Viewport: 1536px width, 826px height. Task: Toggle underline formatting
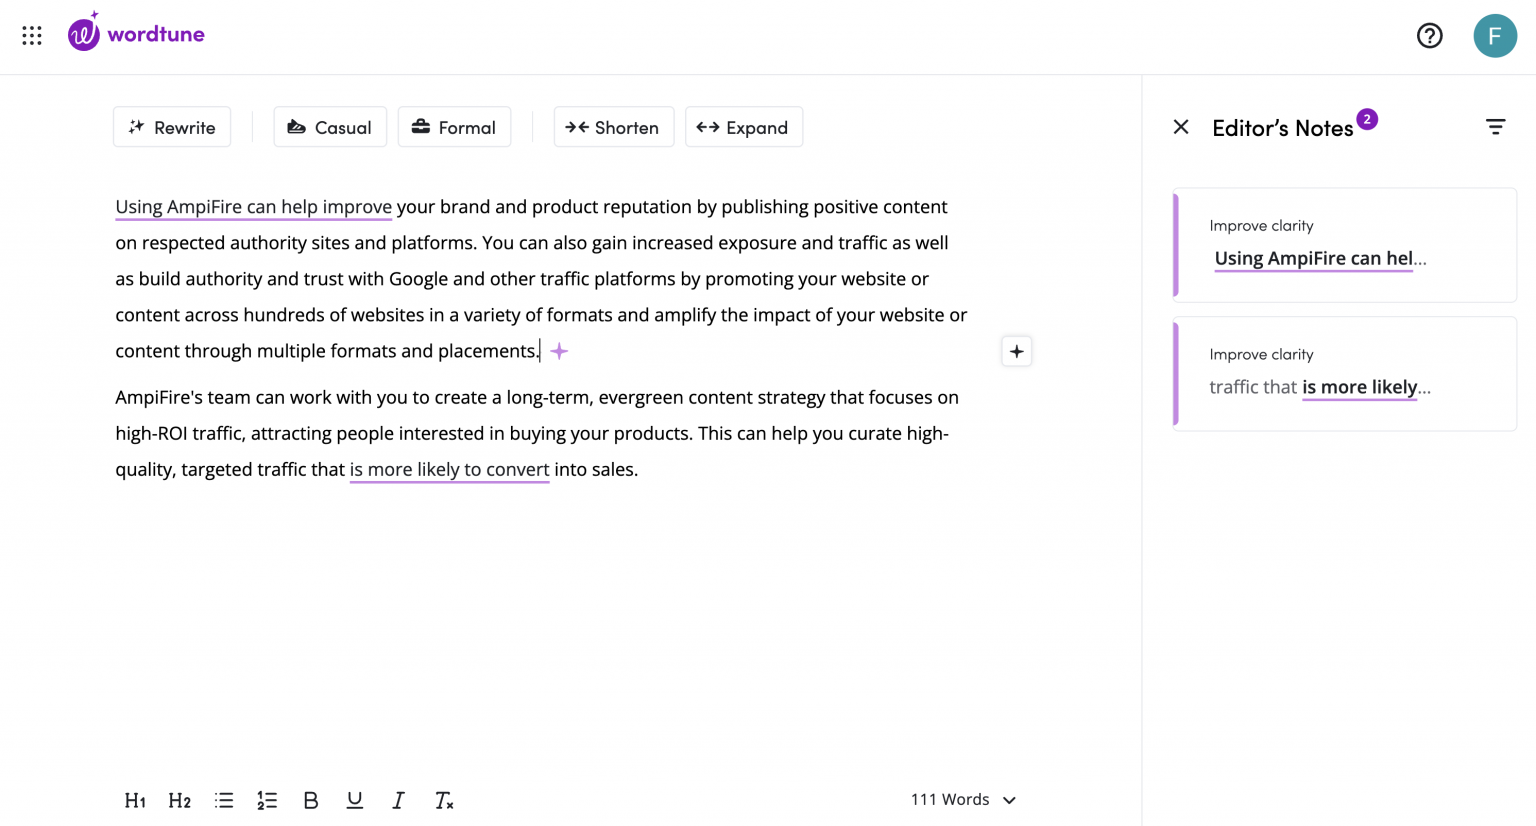click(354, 800)
